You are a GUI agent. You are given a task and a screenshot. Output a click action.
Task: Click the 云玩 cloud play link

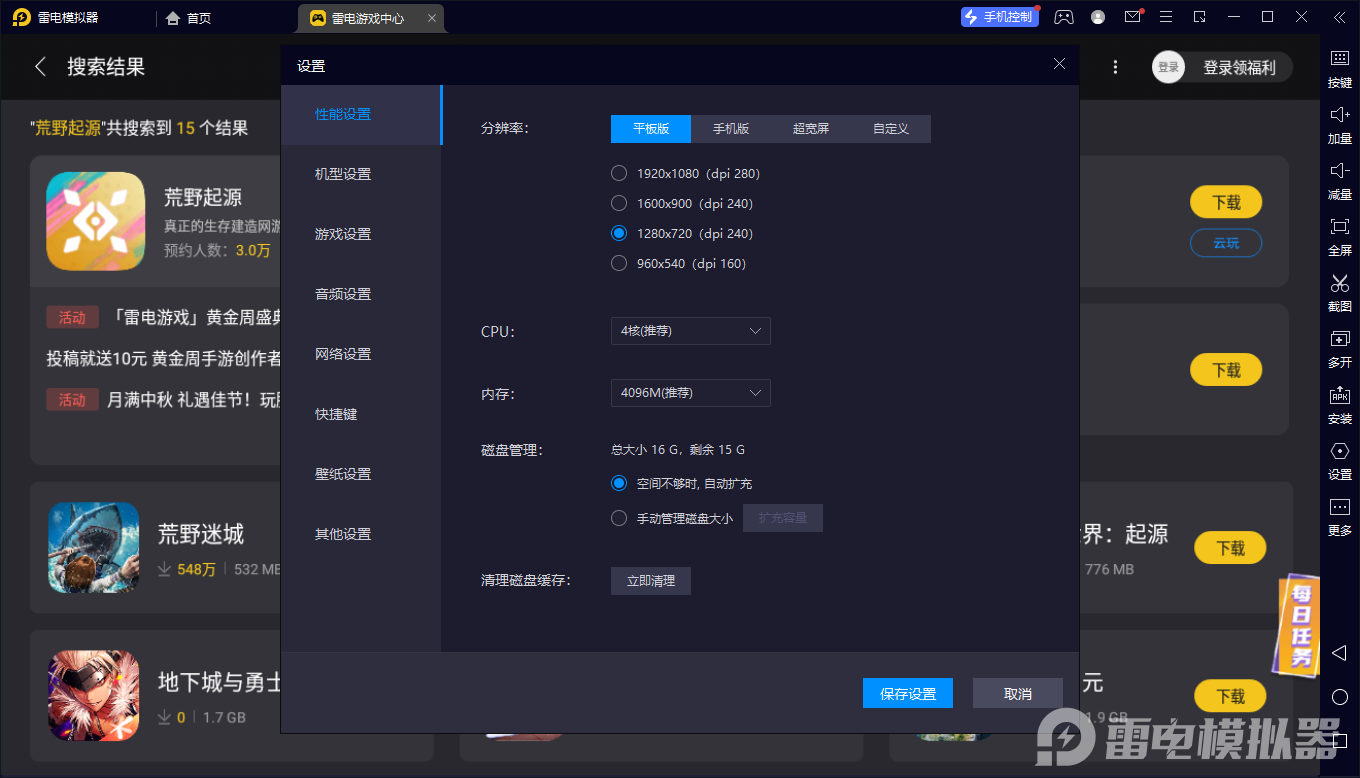click(x=1225, y=243)
